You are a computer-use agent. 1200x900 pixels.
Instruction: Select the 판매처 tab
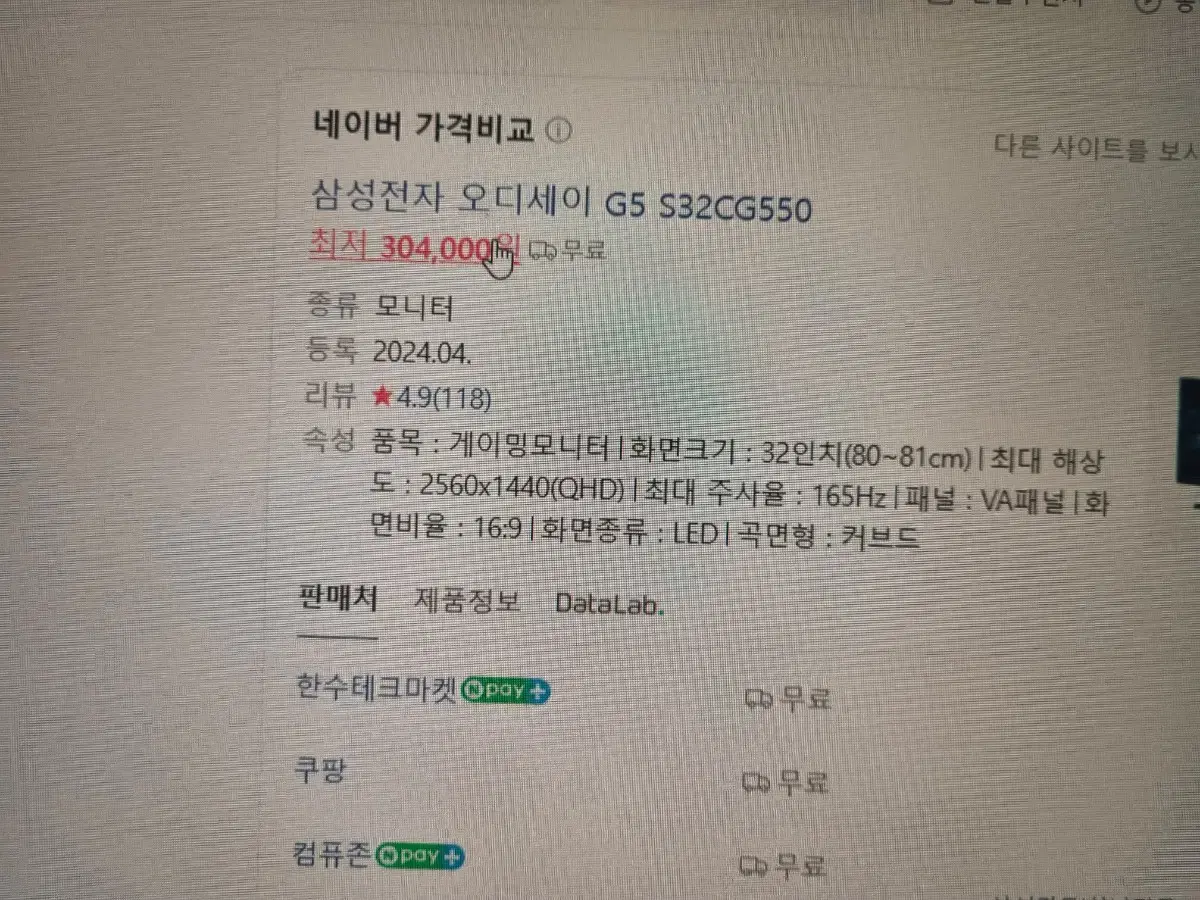(338, 600)
